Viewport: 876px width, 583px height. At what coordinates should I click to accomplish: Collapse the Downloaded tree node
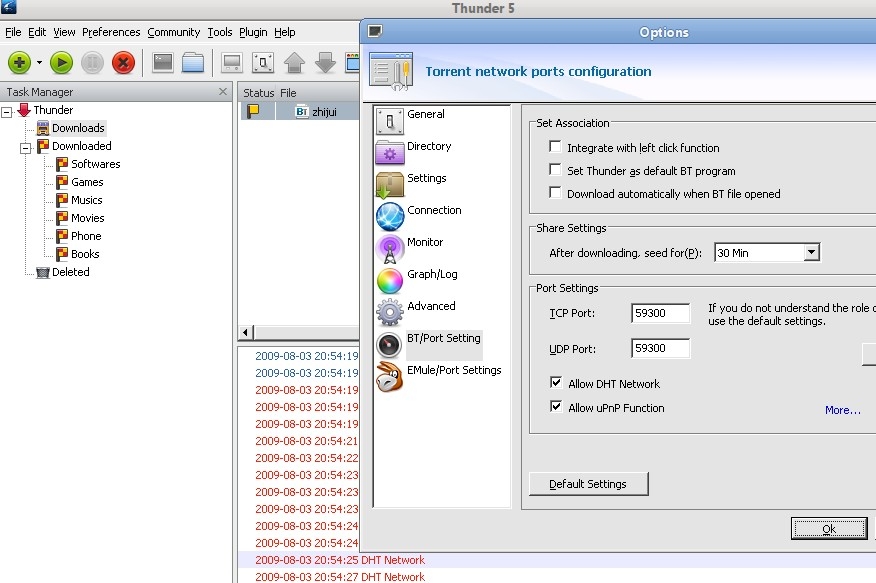[26, 148]
